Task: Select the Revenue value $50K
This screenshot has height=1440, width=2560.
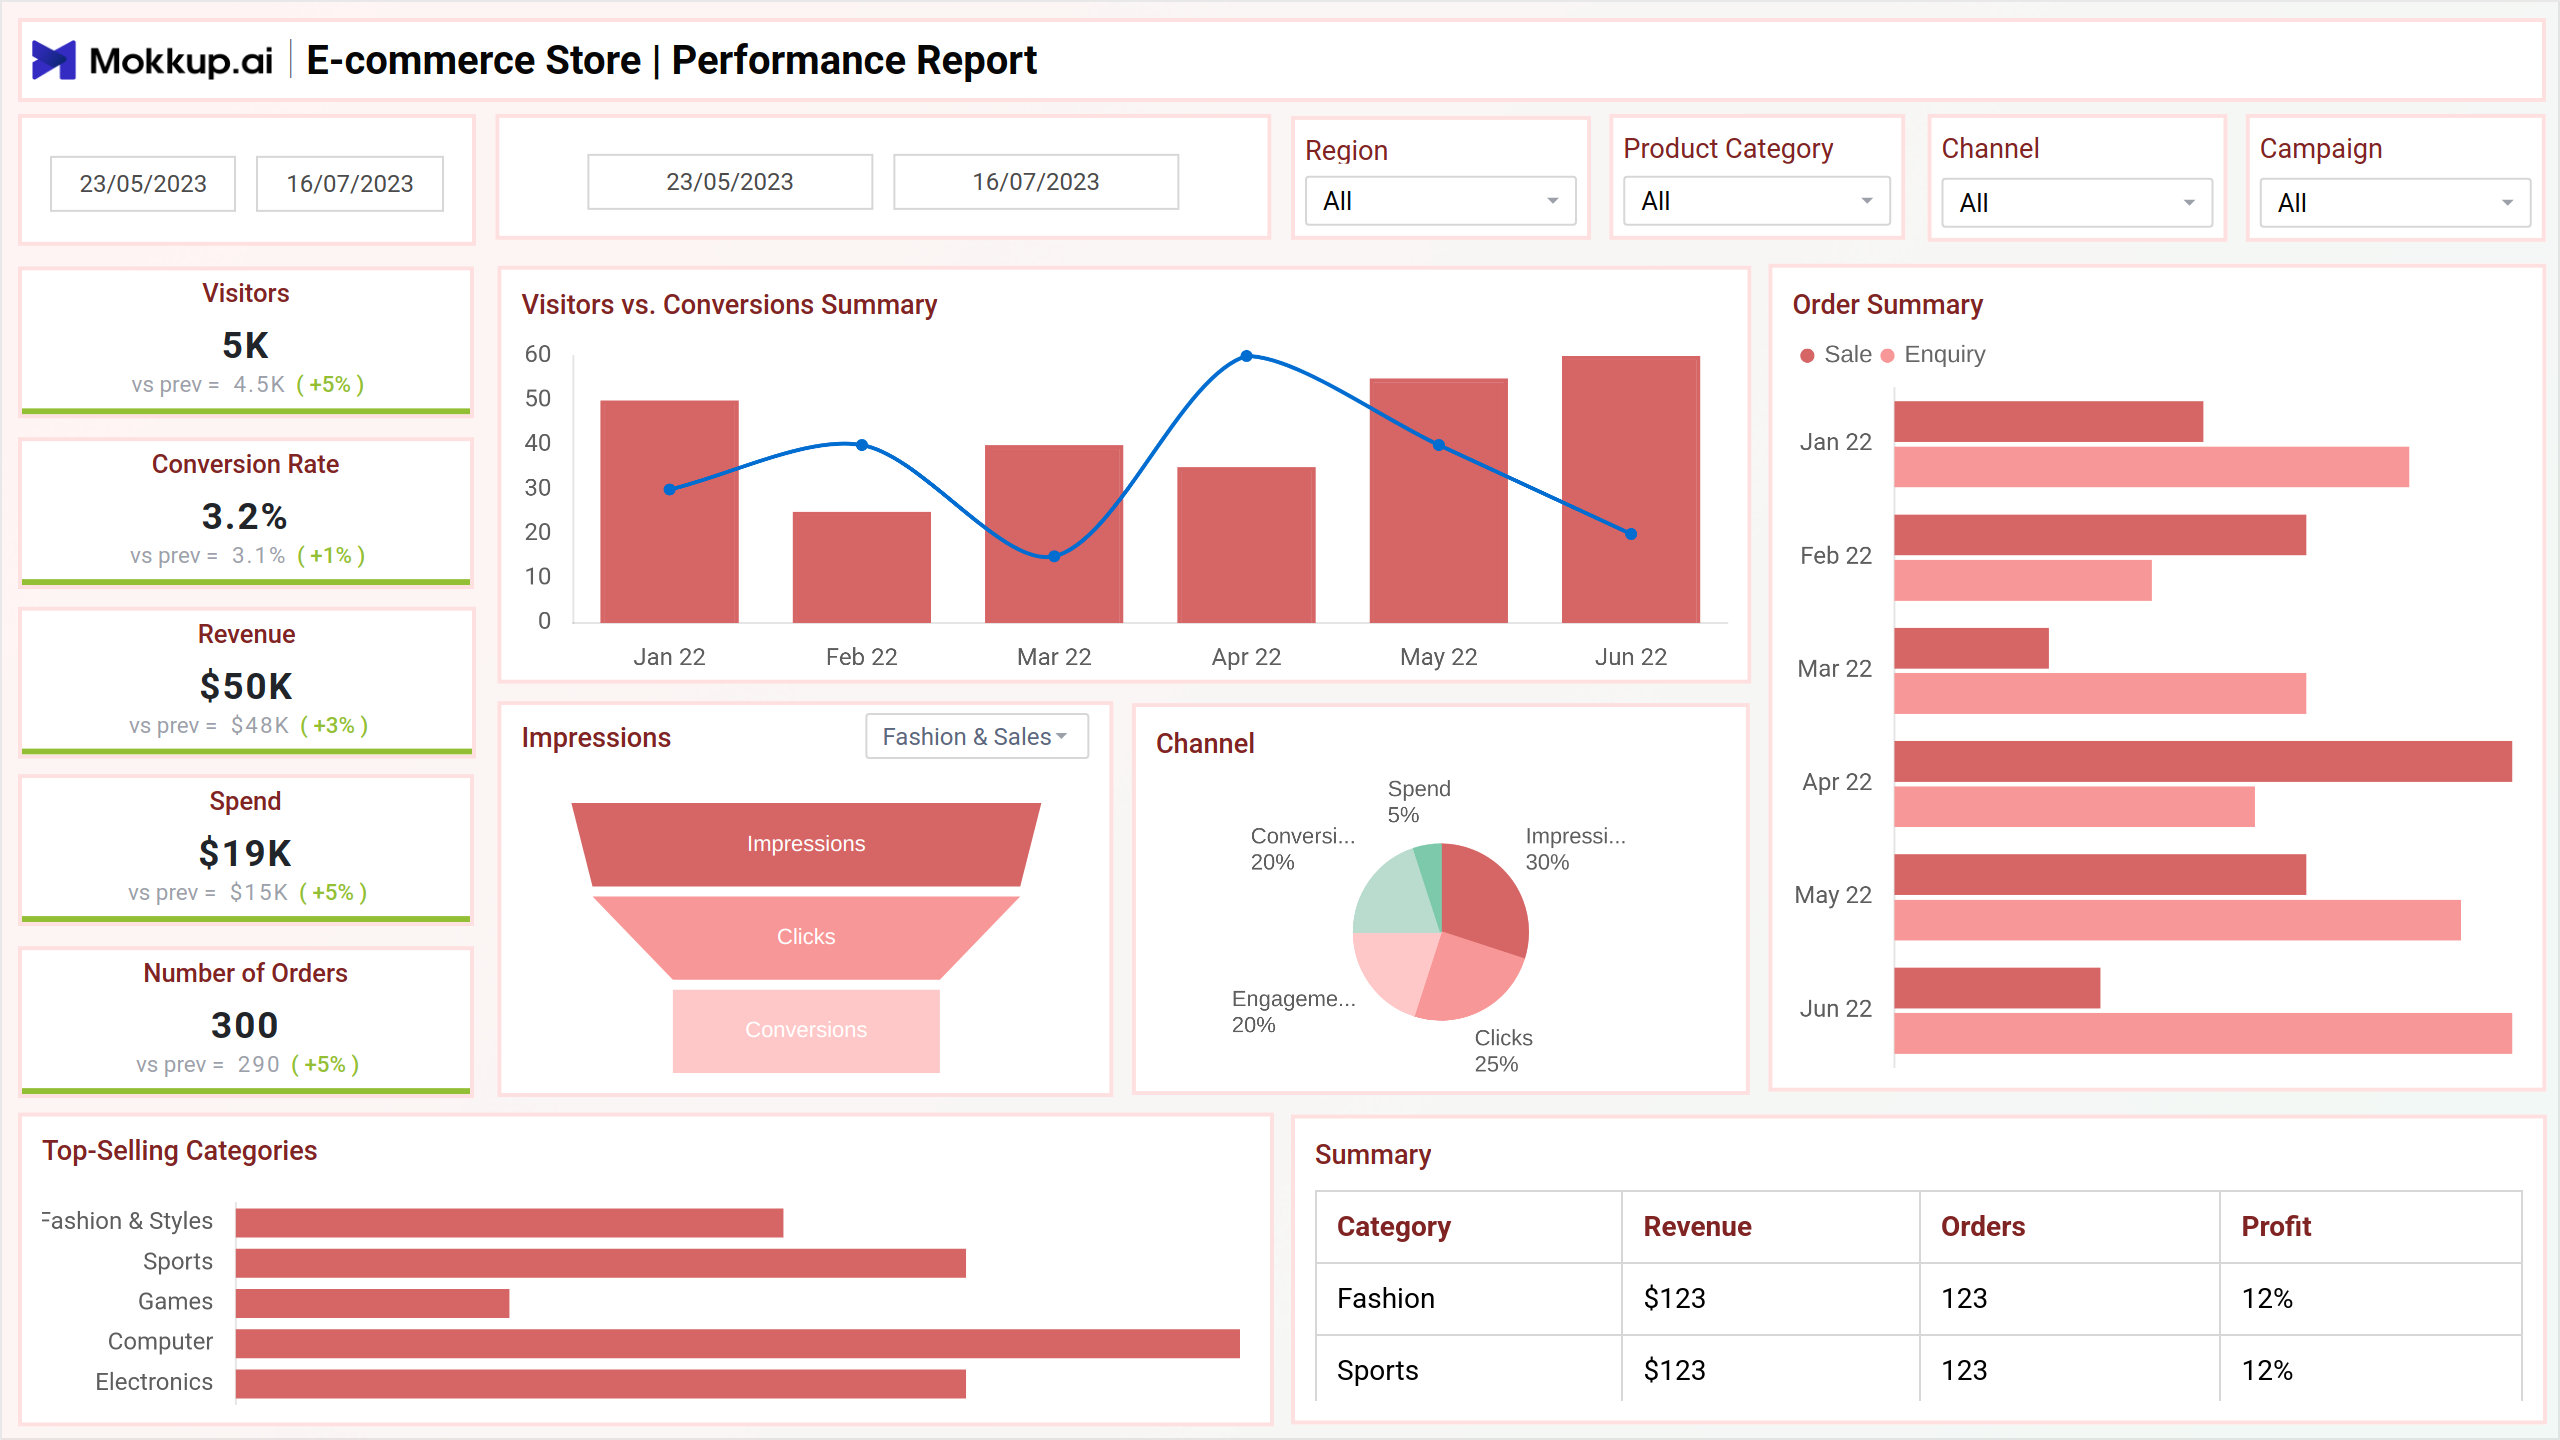Action: coord(245,686)
